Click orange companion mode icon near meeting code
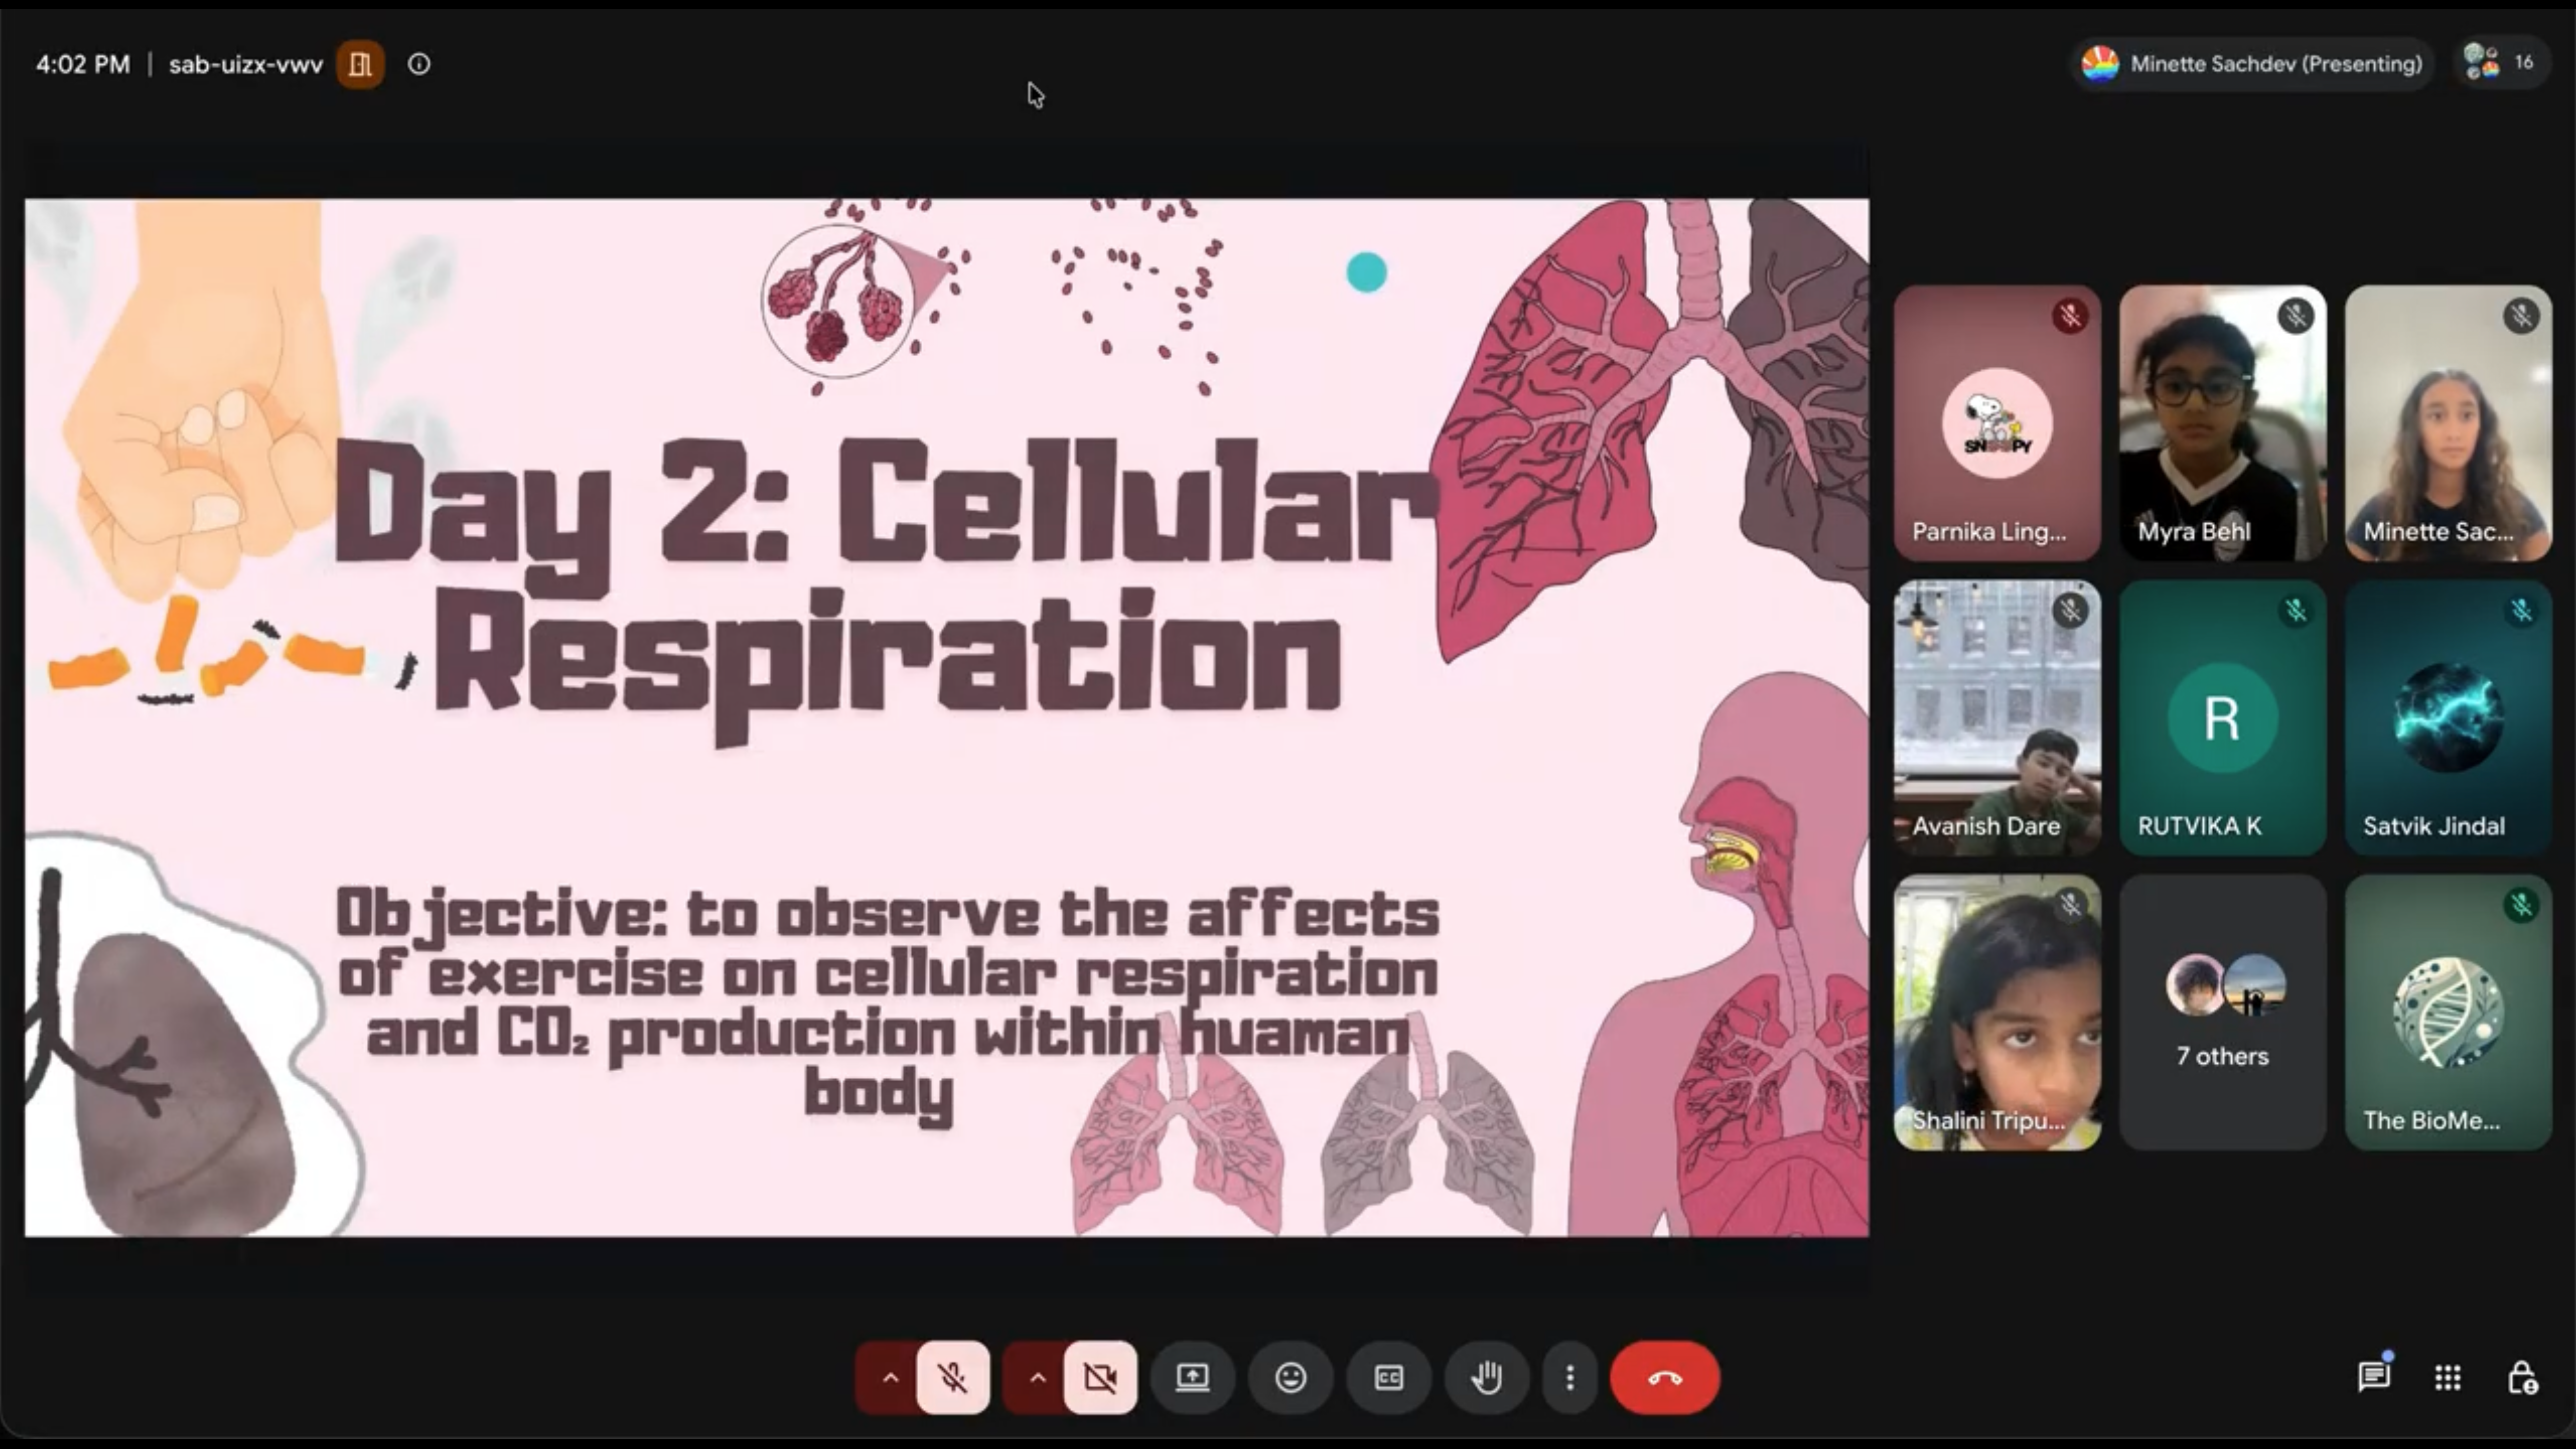2576x1449 pixels. coord(360,64)
